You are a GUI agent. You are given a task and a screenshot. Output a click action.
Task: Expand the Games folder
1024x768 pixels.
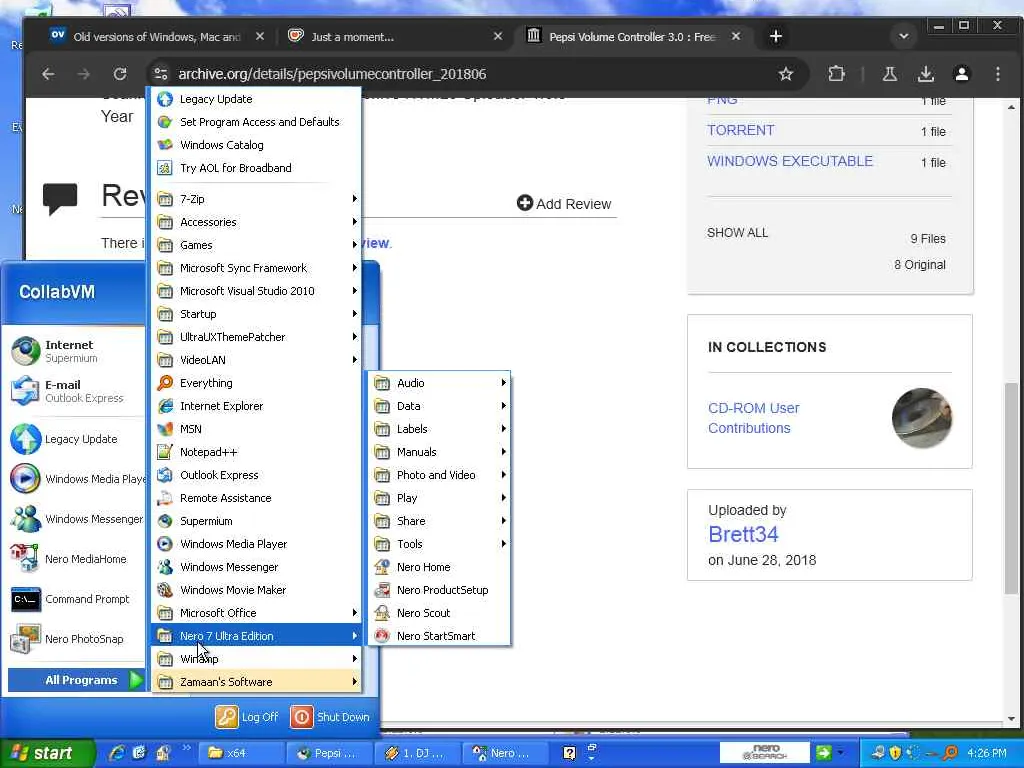click(x=257, y=244)
